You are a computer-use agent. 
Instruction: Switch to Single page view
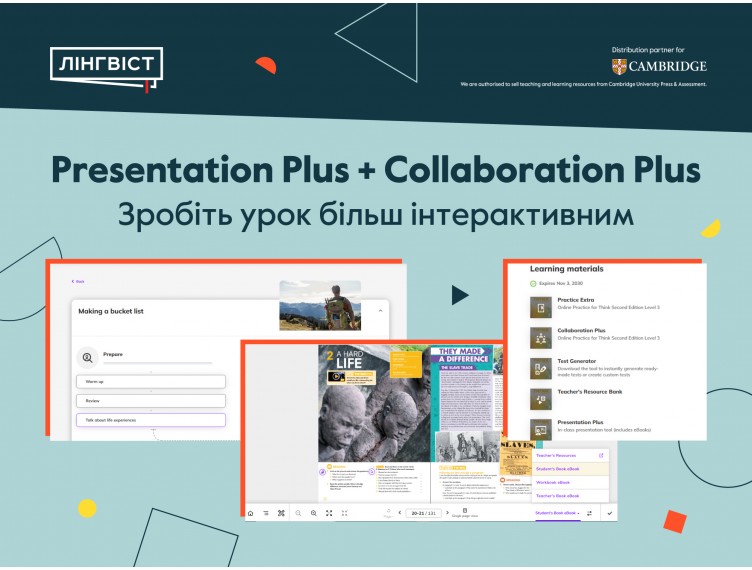tap(465, 513)
